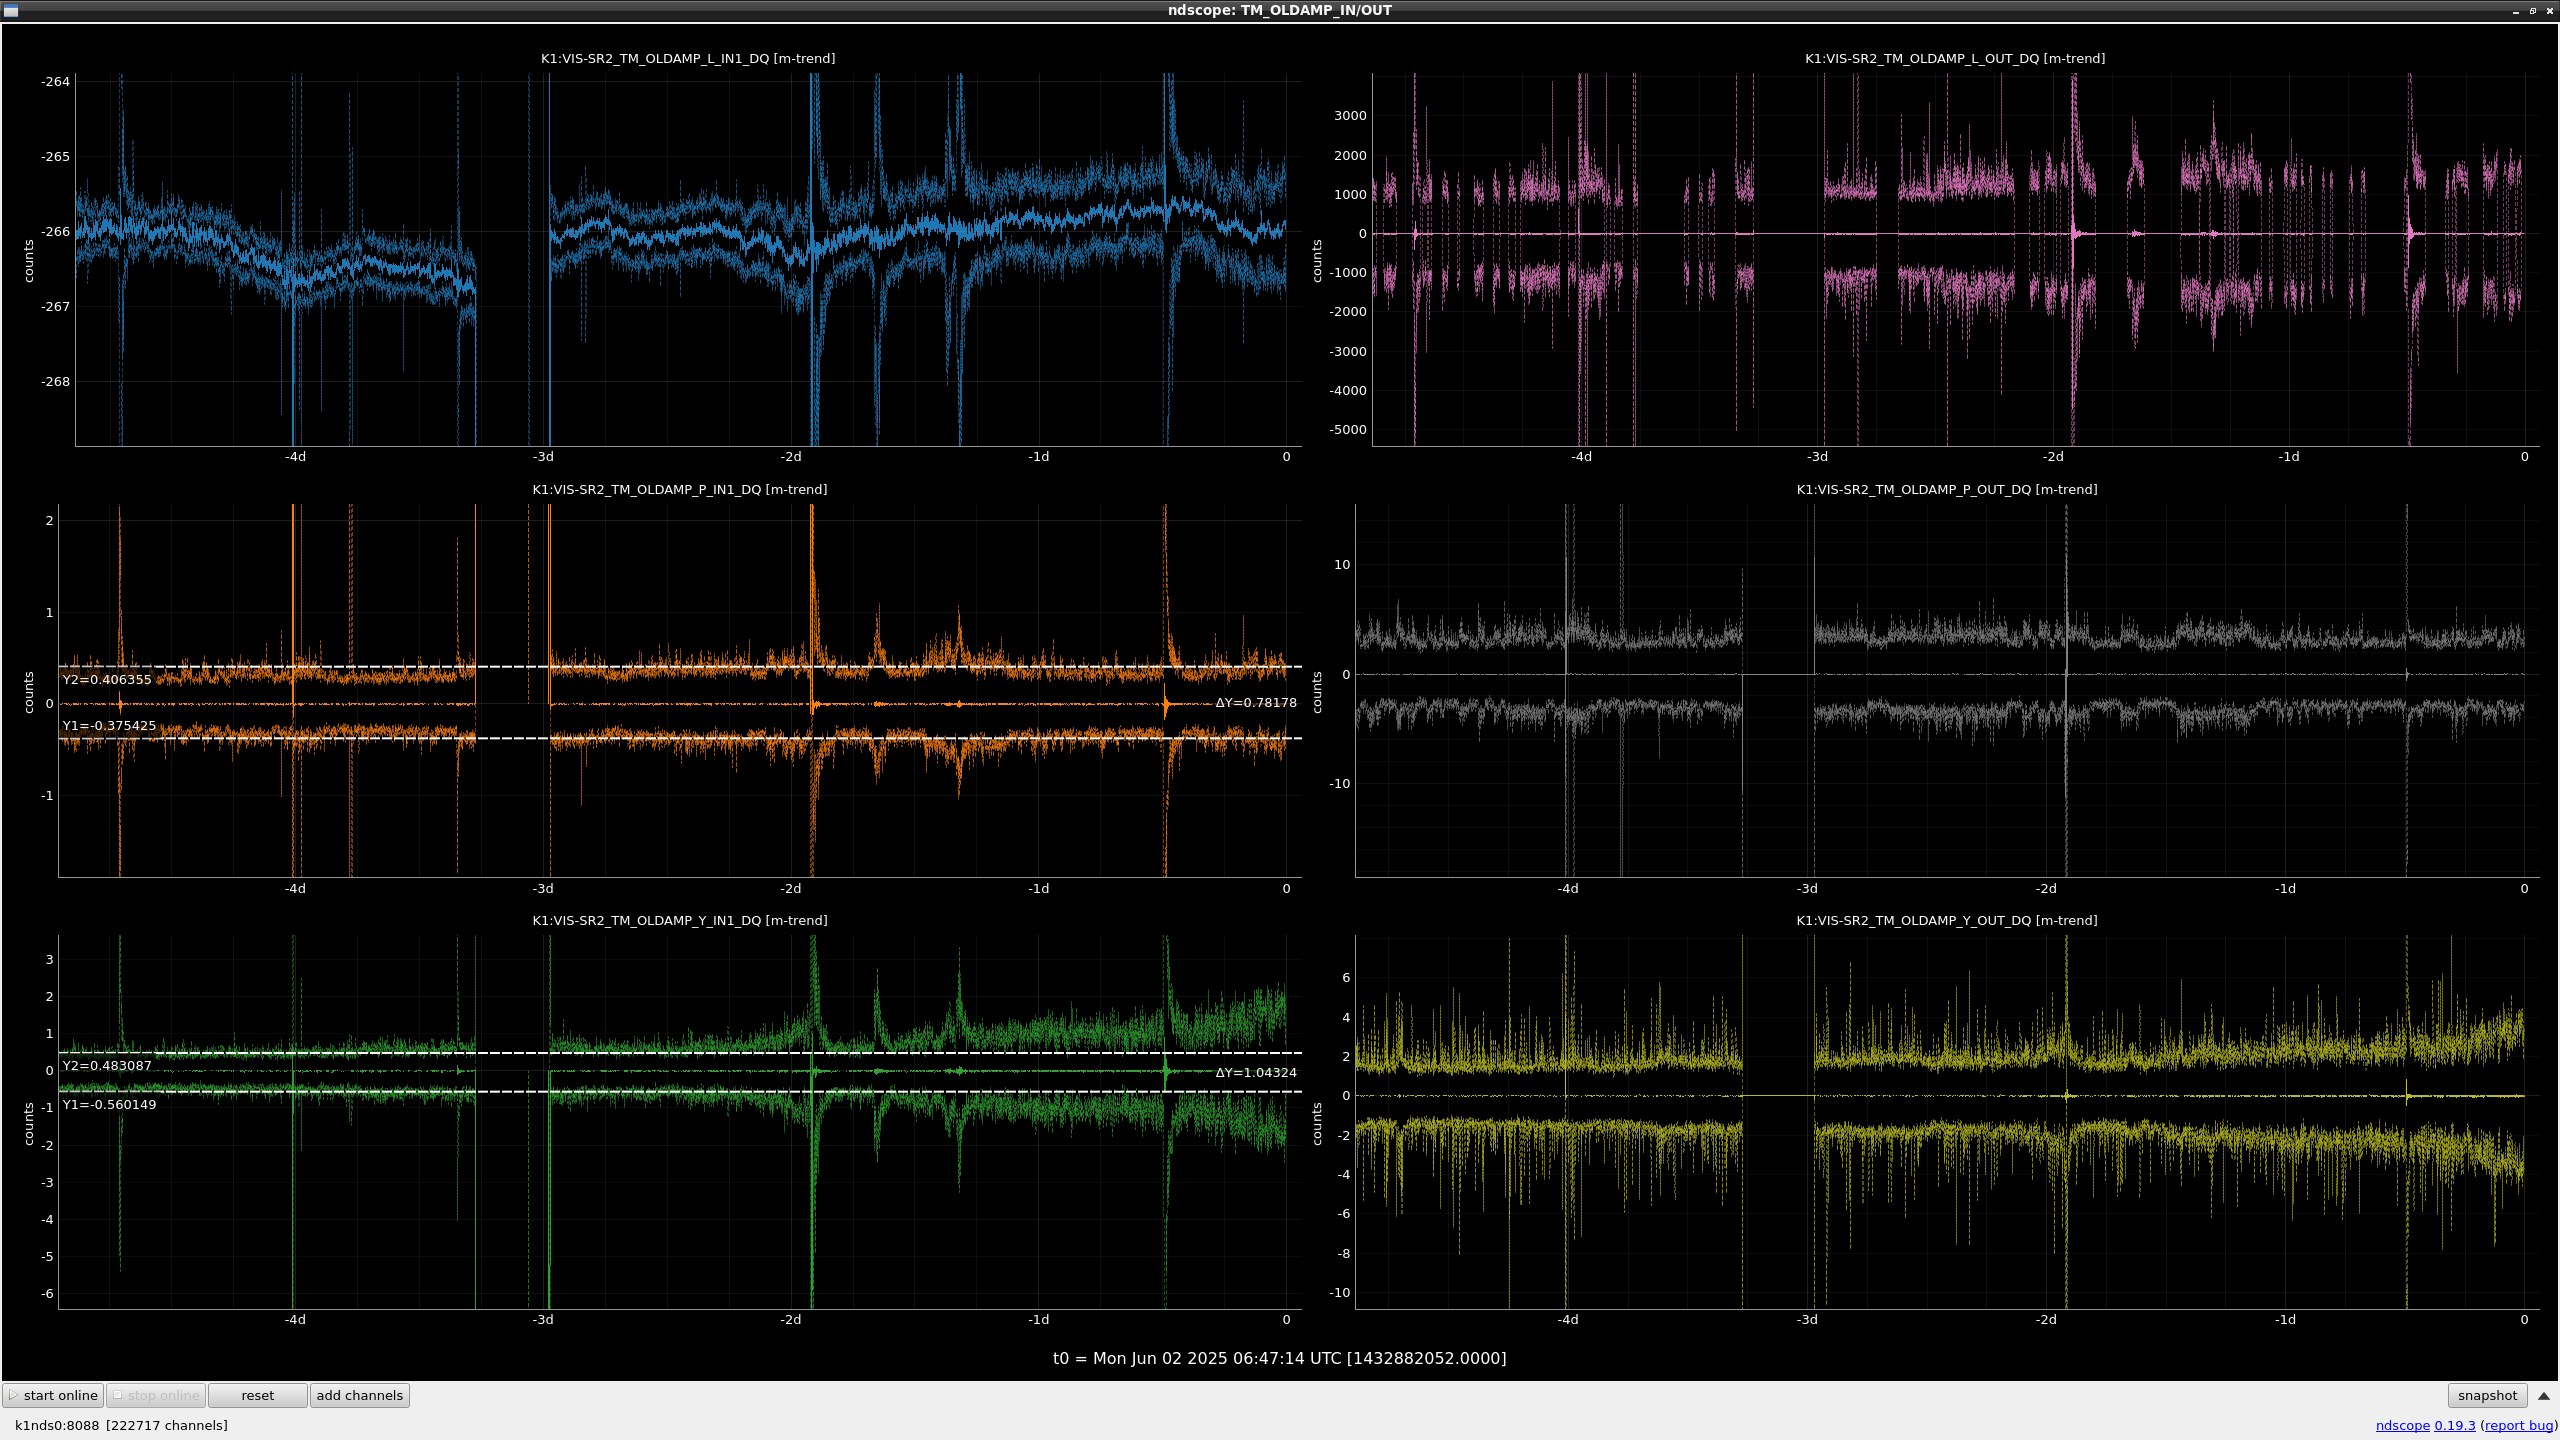Click the -1d tick in green Y_IN1 plot
Image resolution: width=2560 pixels, height=1440 pixels.
click(x=1039, y=1319)
